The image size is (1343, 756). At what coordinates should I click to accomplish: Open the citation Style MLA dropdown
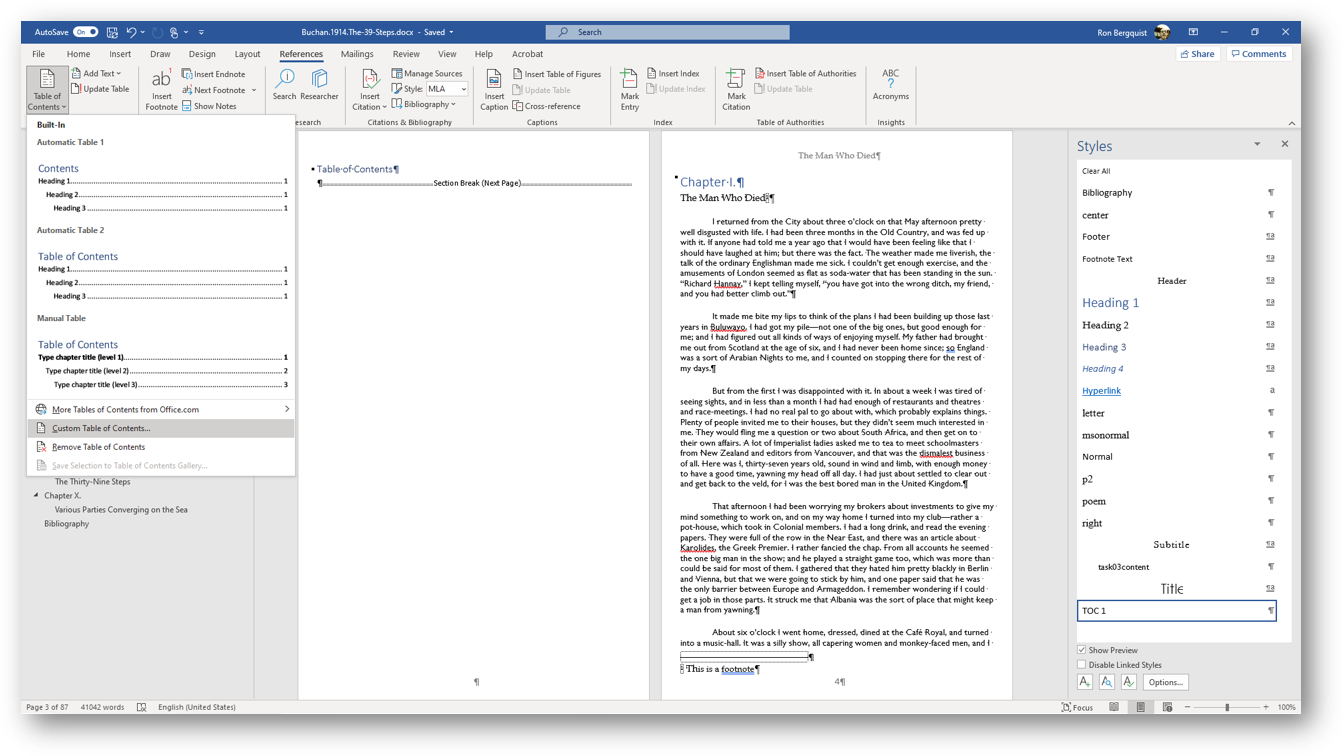point(463,89)
